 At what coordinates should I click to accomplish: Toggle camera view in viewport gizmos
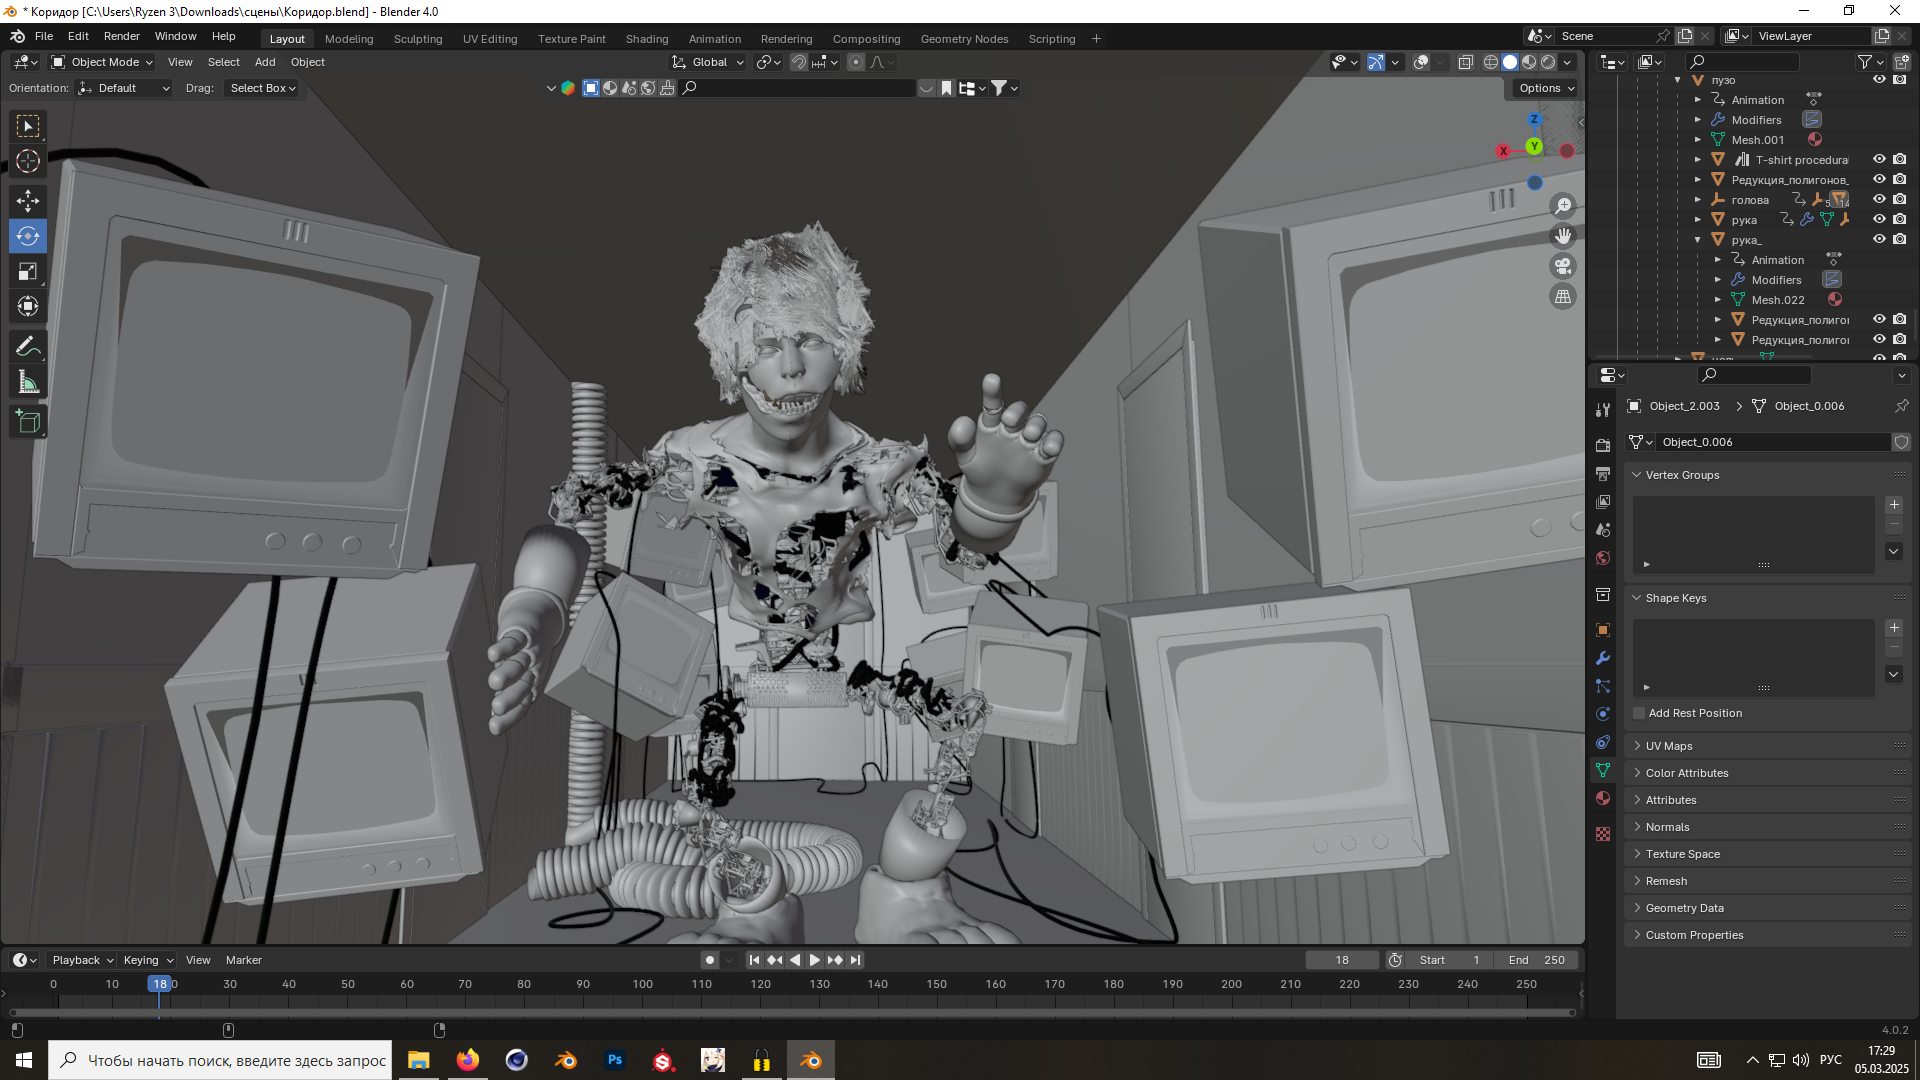coord(1563,266)
